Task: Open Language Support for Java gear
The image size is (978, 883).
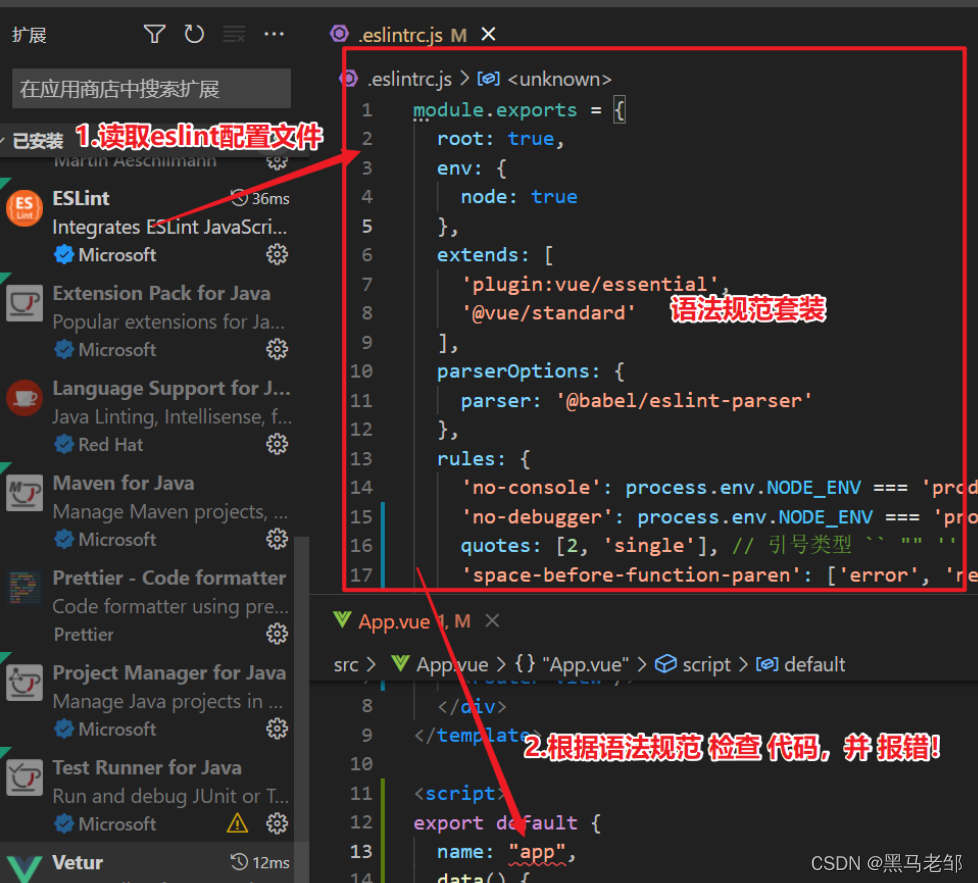Action: click(277, 444)
